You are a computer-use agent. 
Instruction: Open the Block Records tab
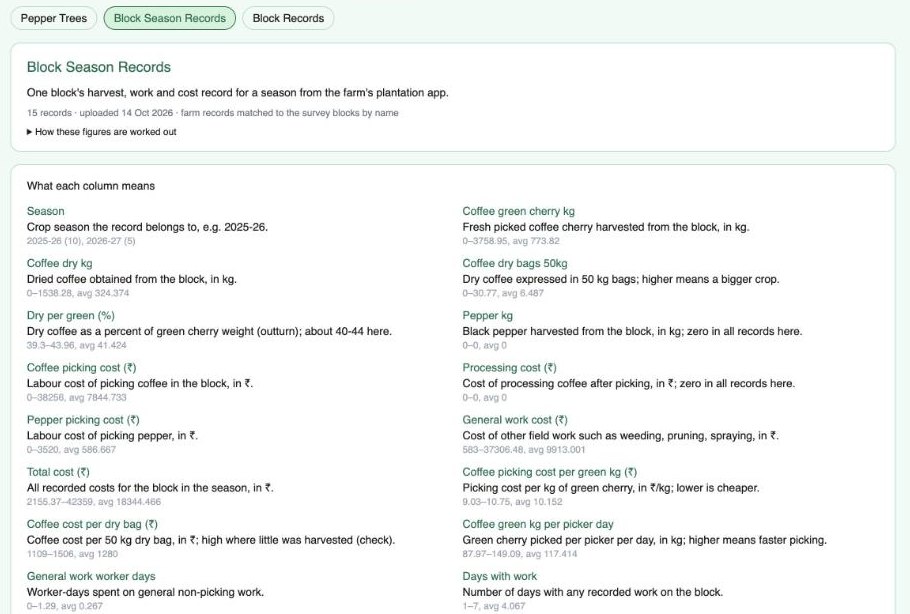(x=288, y=18)
